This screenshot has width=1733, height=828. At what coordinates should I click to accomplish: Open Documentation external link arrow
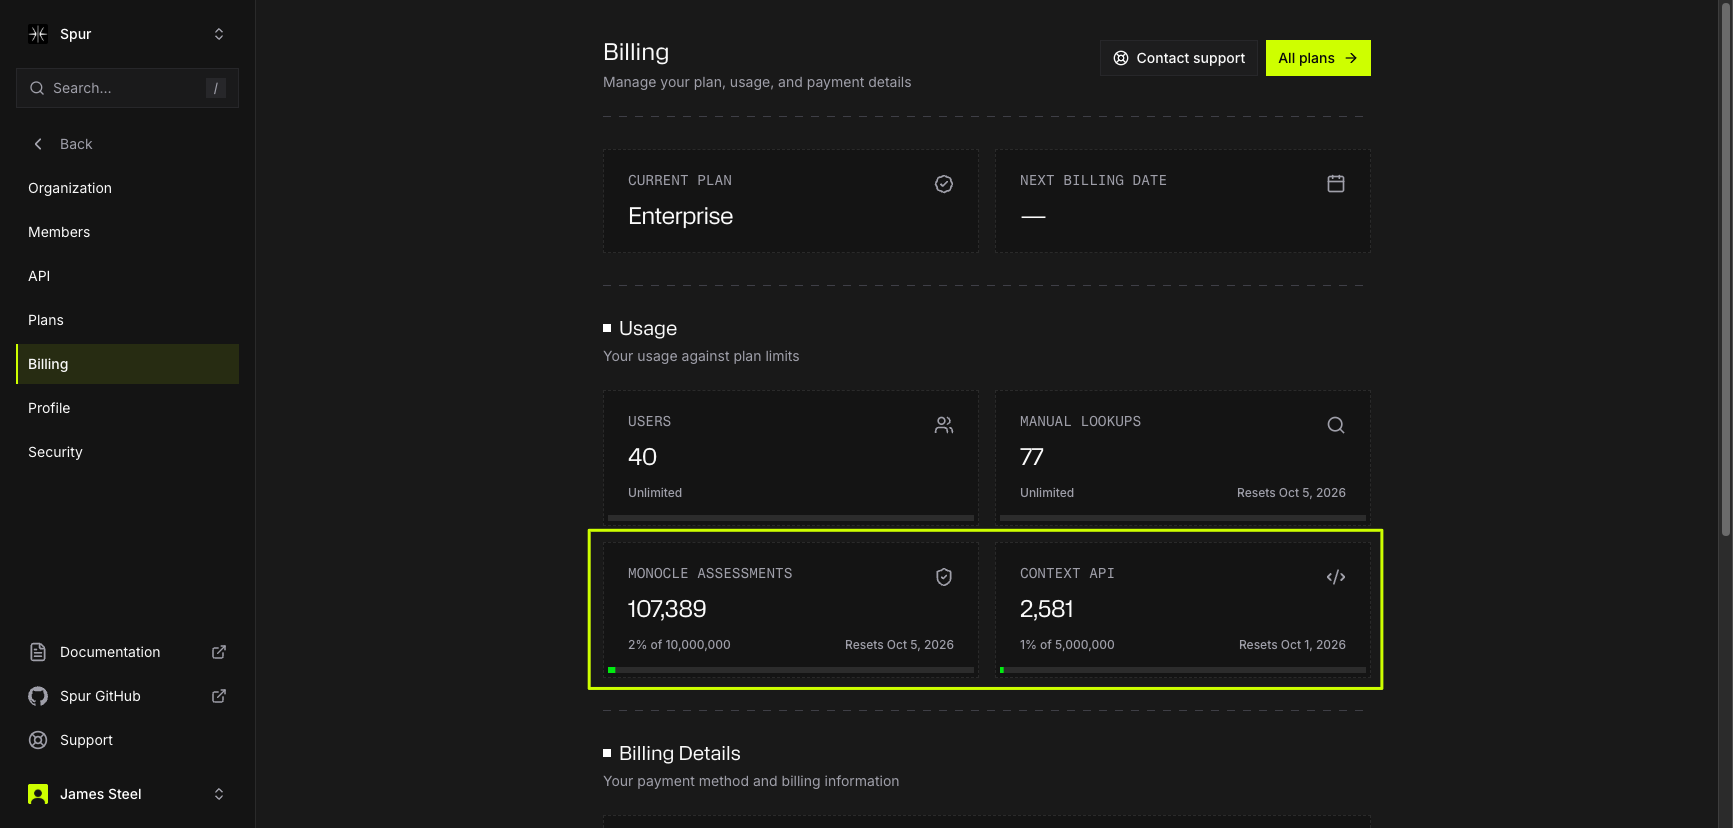219,652
